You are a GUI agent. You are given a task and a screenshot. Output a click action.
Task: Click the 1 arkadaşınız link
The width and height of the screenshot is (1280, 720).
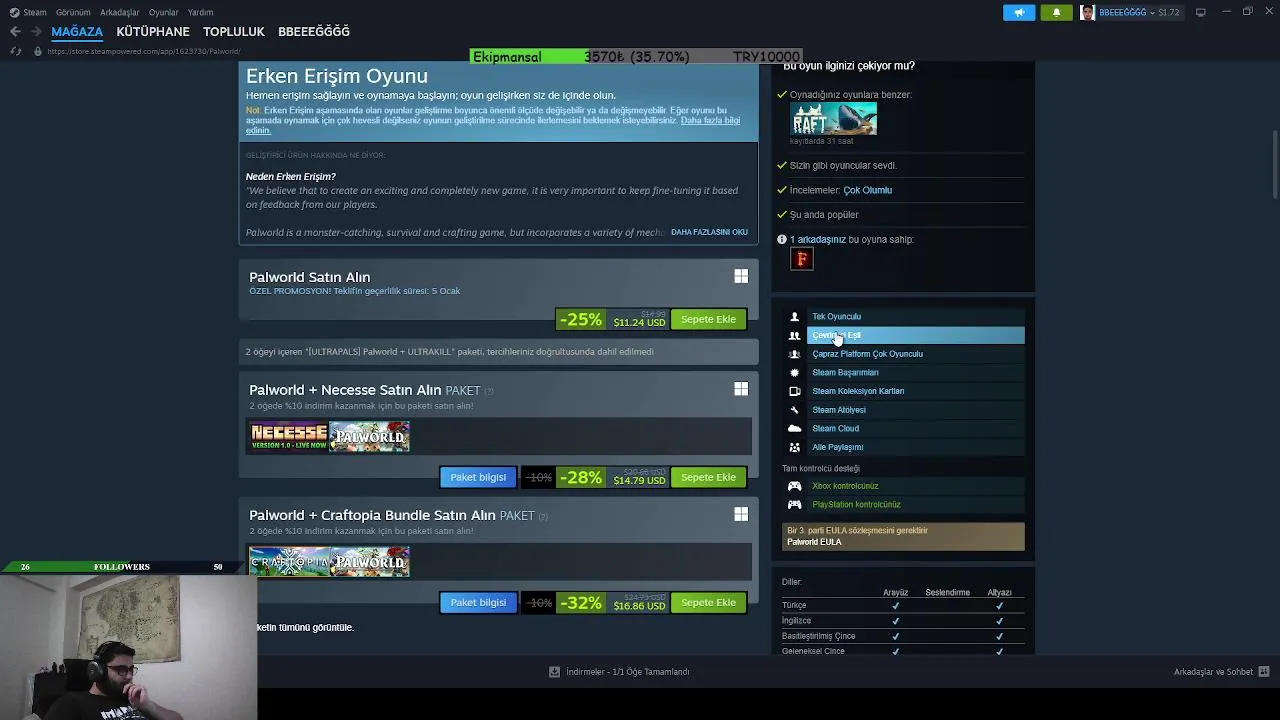(818, 240)
